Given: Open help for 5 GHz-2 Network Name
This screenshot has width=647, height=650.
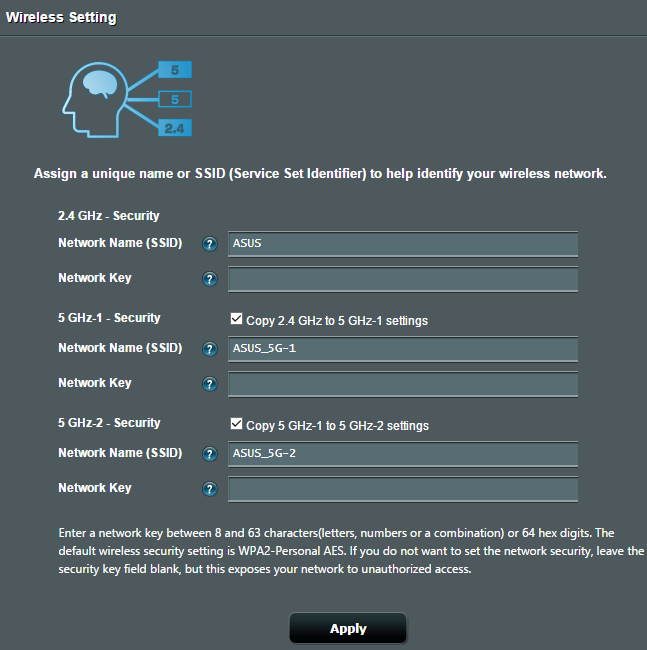Looking at the screenshot, I should point(209,454).
